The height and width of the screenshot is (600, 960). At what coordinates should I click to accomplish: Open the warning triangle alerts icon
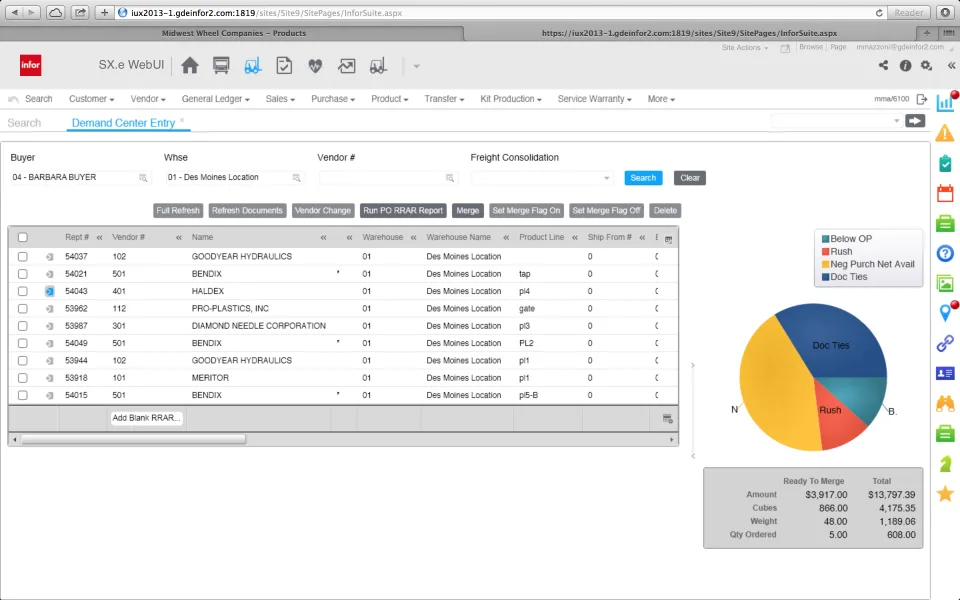pos(945,133)
